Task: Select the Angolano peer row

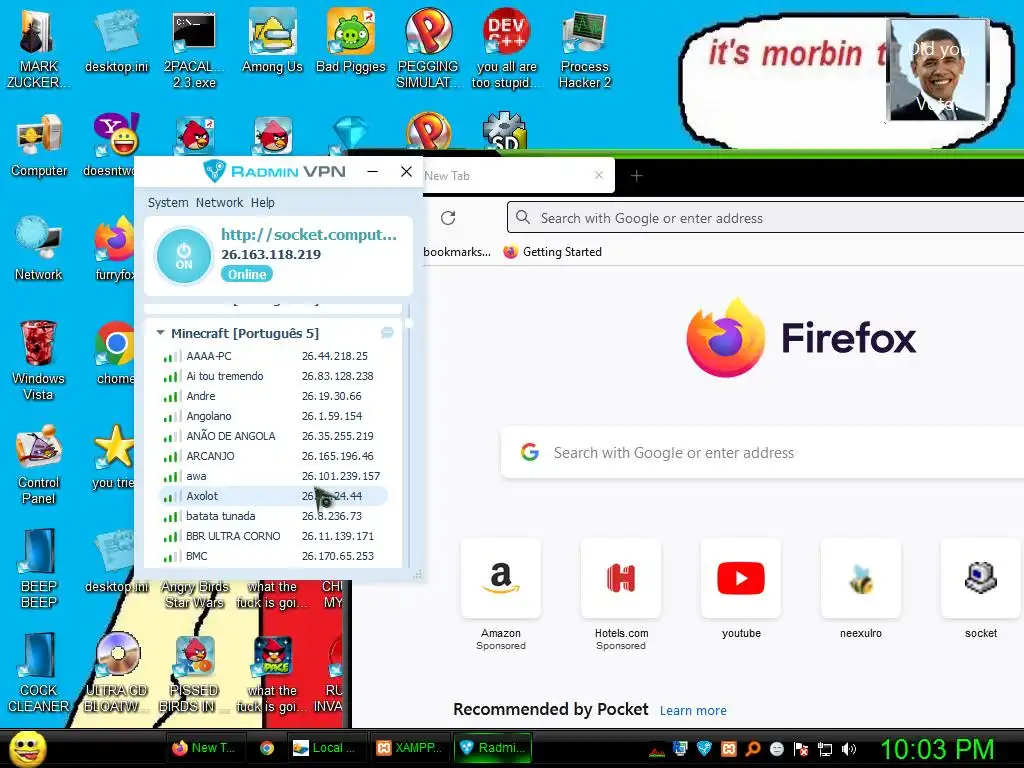Action: [273, 416]
